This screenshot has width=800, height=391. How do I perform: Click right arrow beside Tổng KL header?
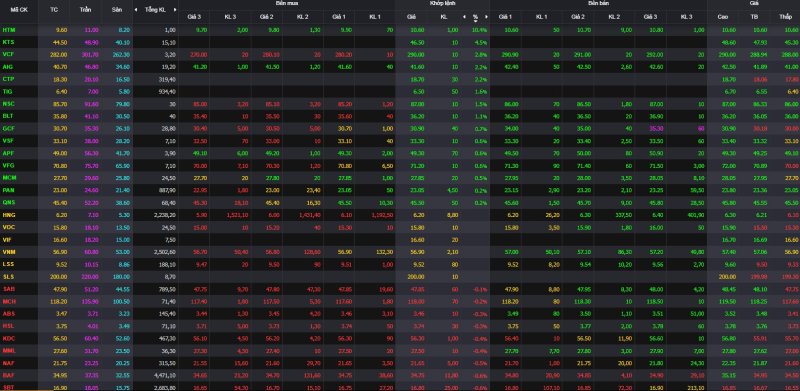pyautogui.click(x=175, y=10)
